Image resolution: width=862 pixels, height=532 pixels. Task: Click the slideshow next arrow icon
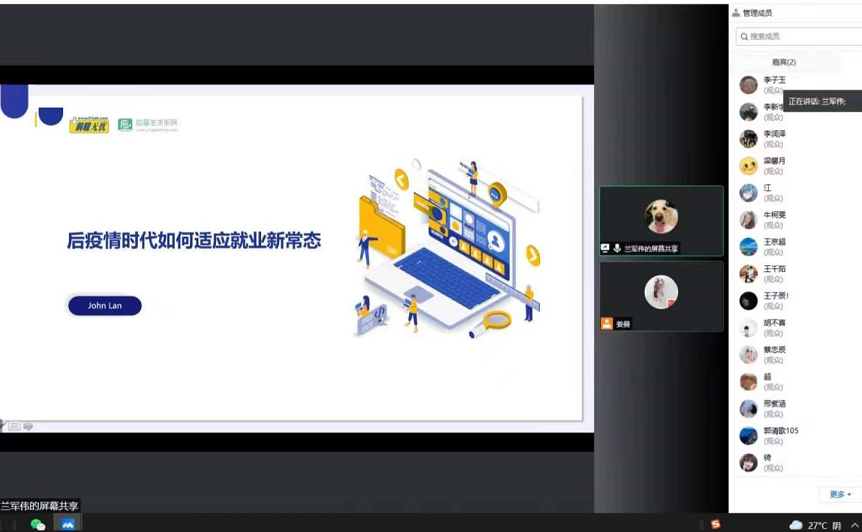[x=28, y=426]
